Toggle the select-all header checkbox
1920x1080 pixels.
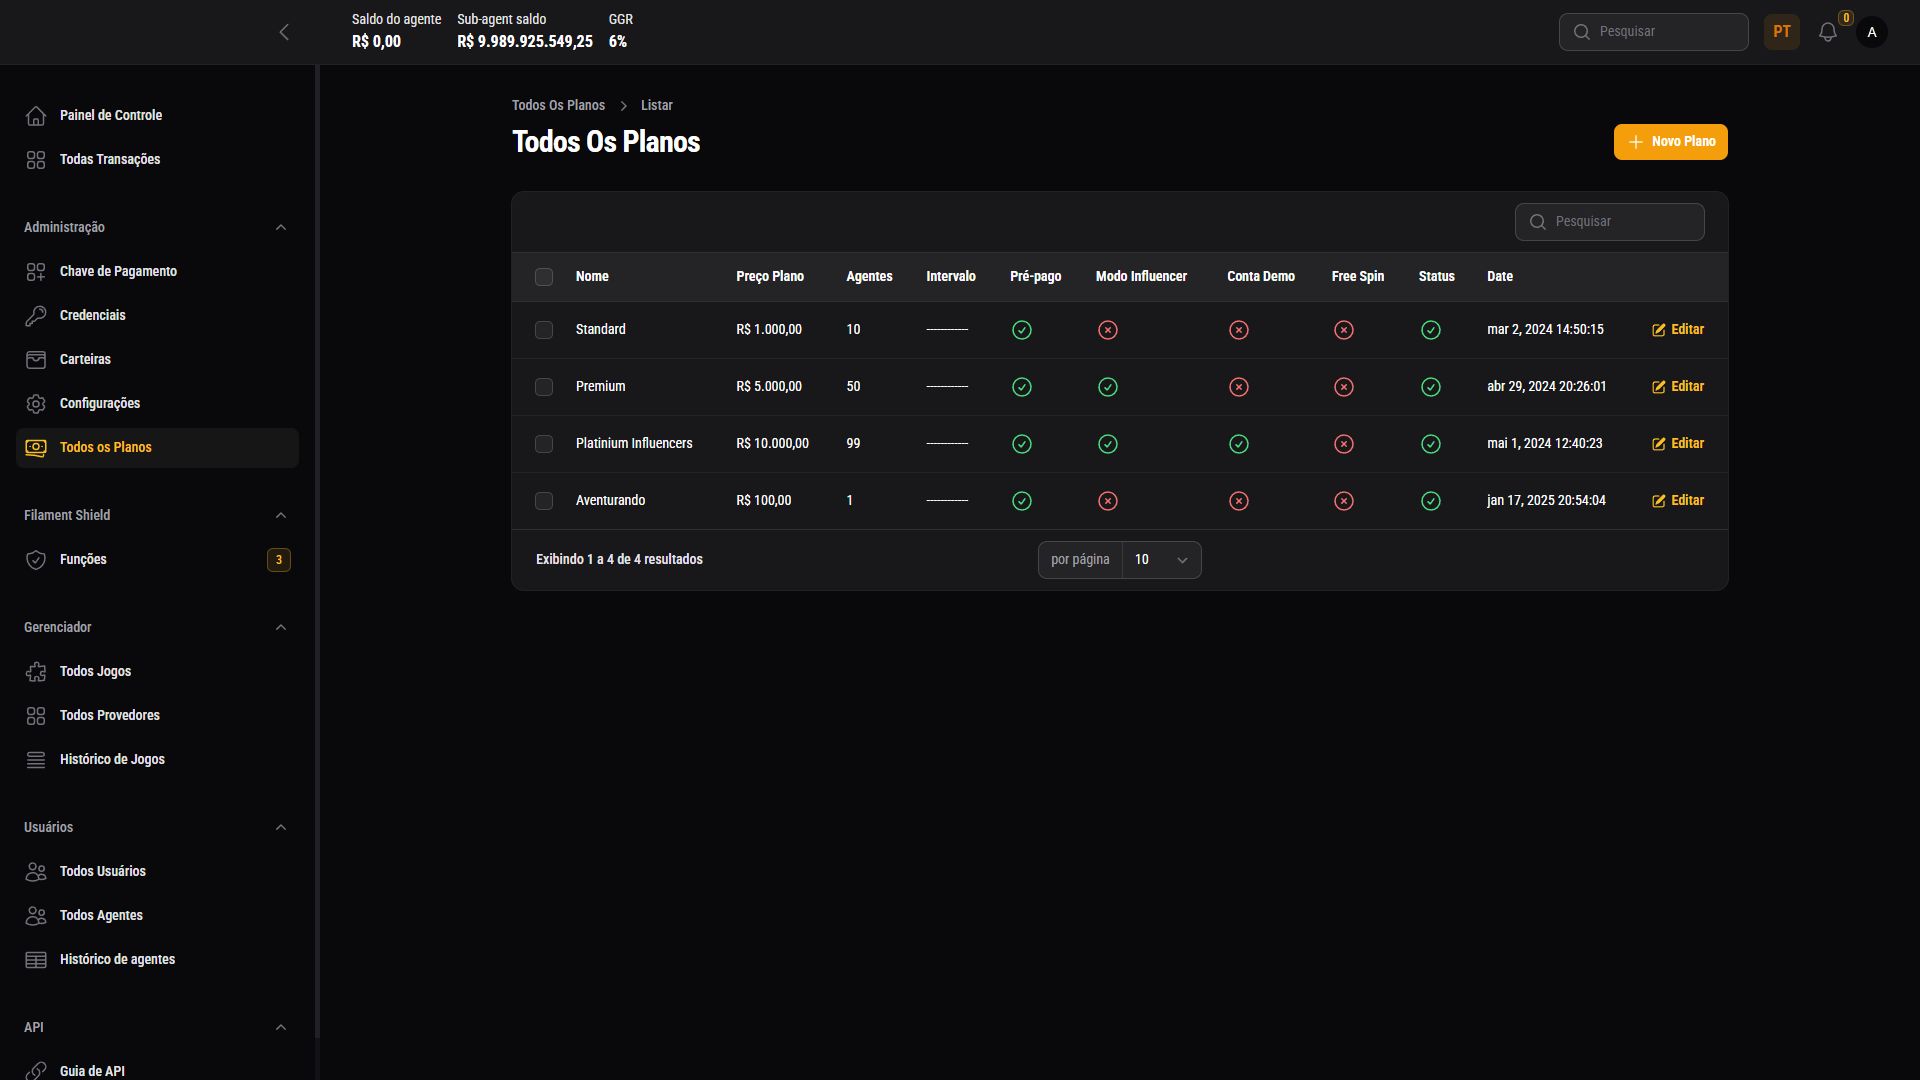coord(544,277)
